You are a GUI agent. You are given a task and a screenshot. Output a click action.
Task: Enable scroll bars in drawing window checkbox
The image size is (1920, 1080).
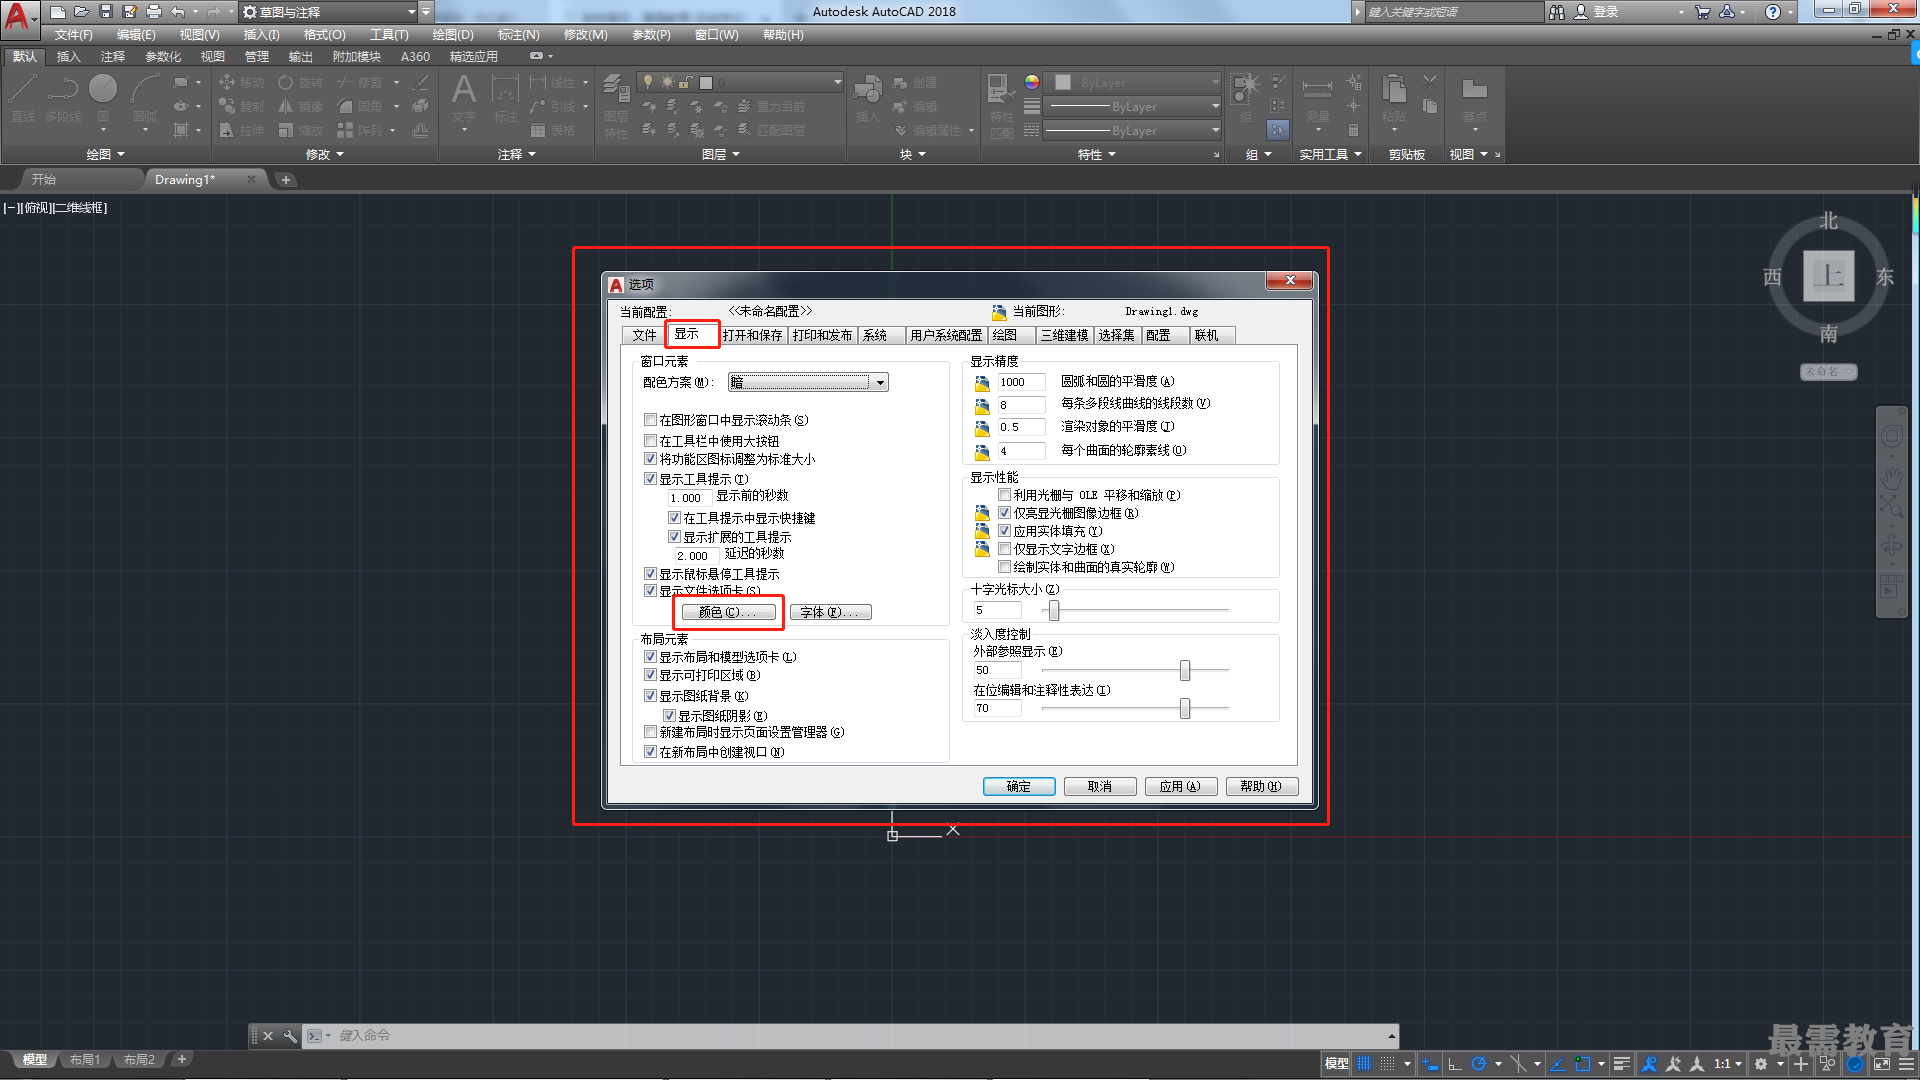point(651,420)
